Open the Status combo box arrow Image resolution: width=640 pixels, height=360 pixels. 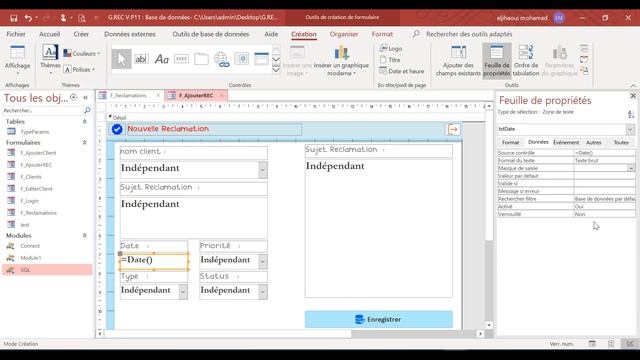[263, 292]
